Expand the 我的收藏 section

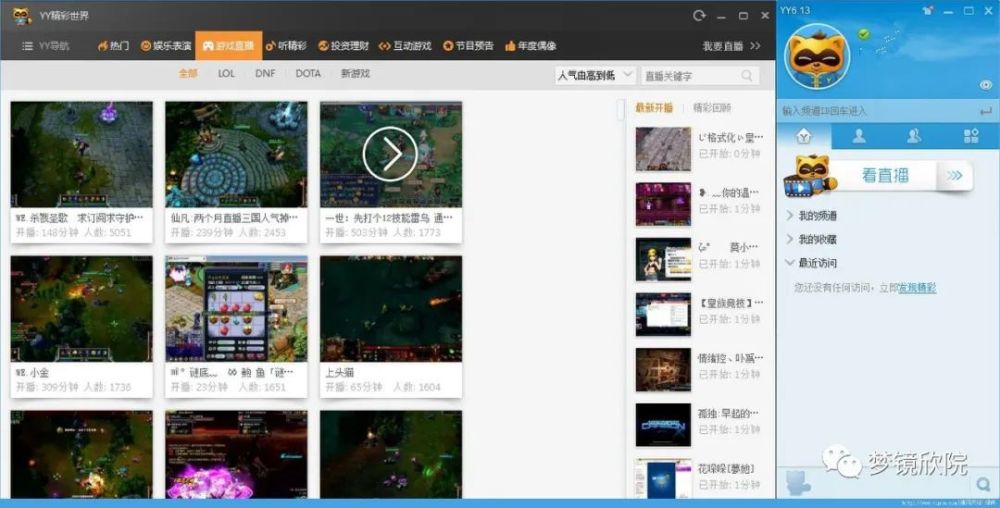point(812,239)
